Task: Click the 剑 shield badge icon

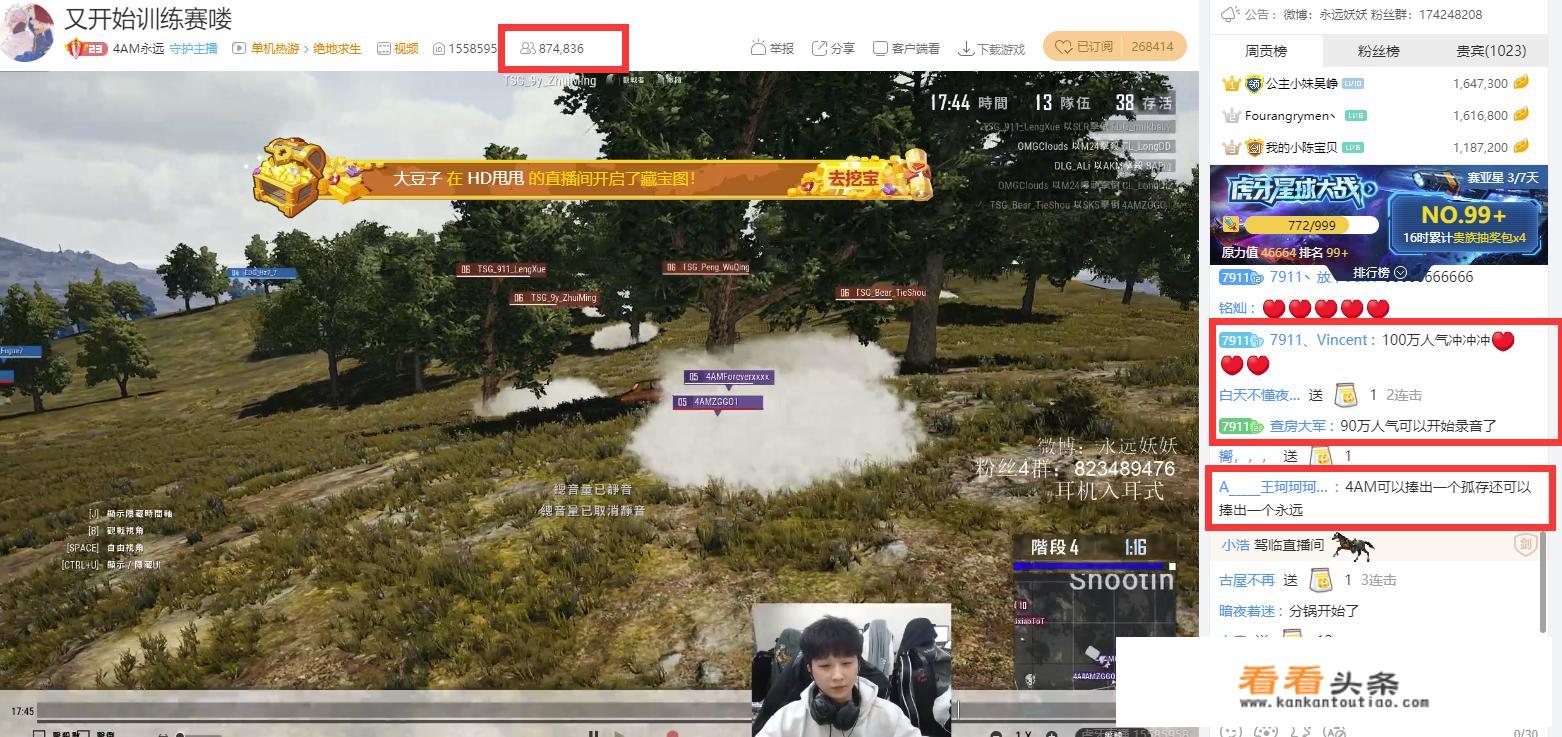Action: [1525, 545]
